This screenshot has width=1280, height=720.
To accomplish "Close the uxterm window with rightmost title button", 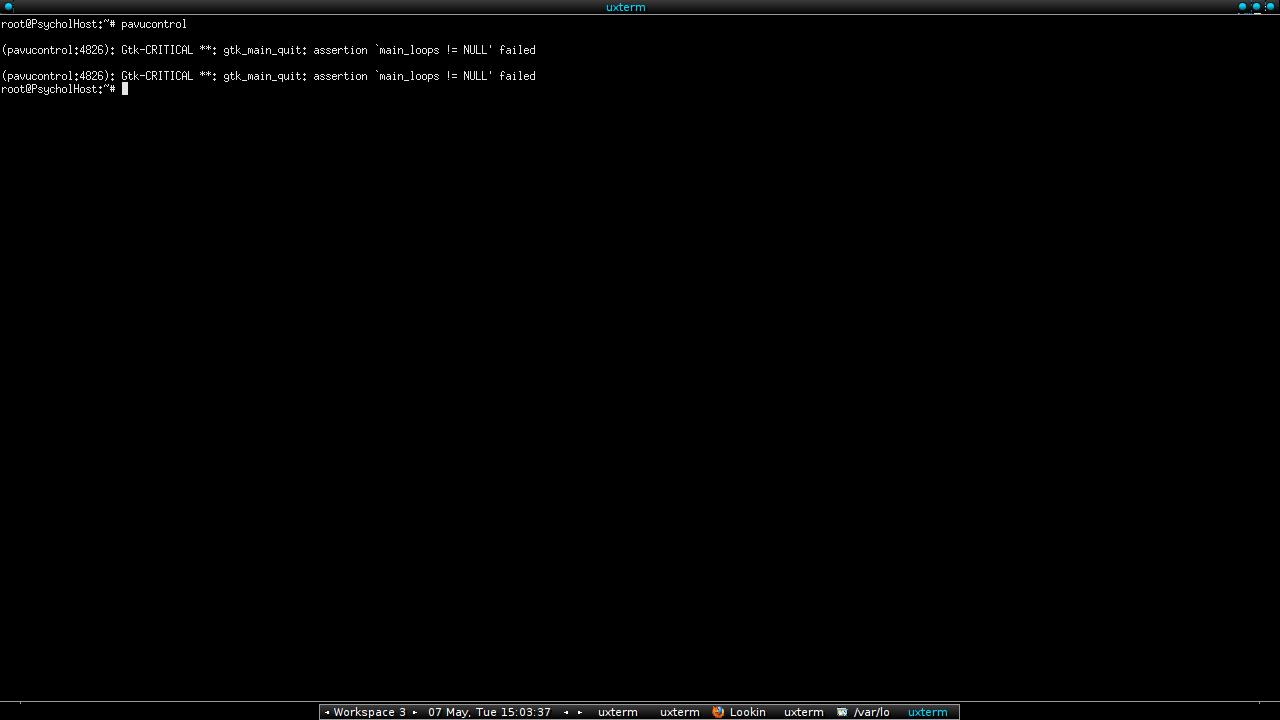I will pyautogui.click(x=1271, y=7).
